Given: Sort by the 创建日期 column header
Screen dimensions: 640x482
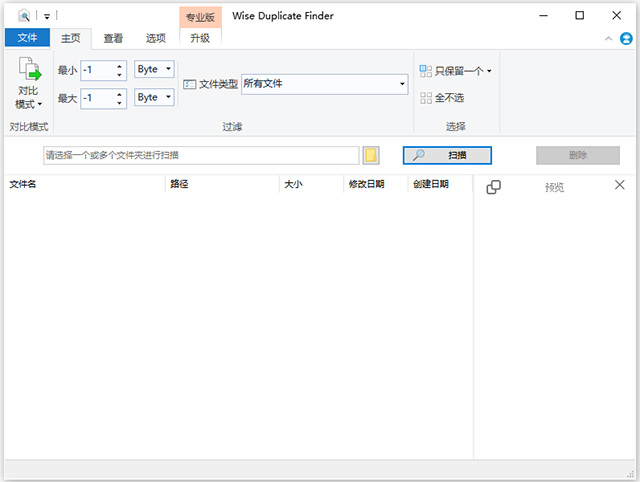Looking at the screenshot, I should coord(440,184).
